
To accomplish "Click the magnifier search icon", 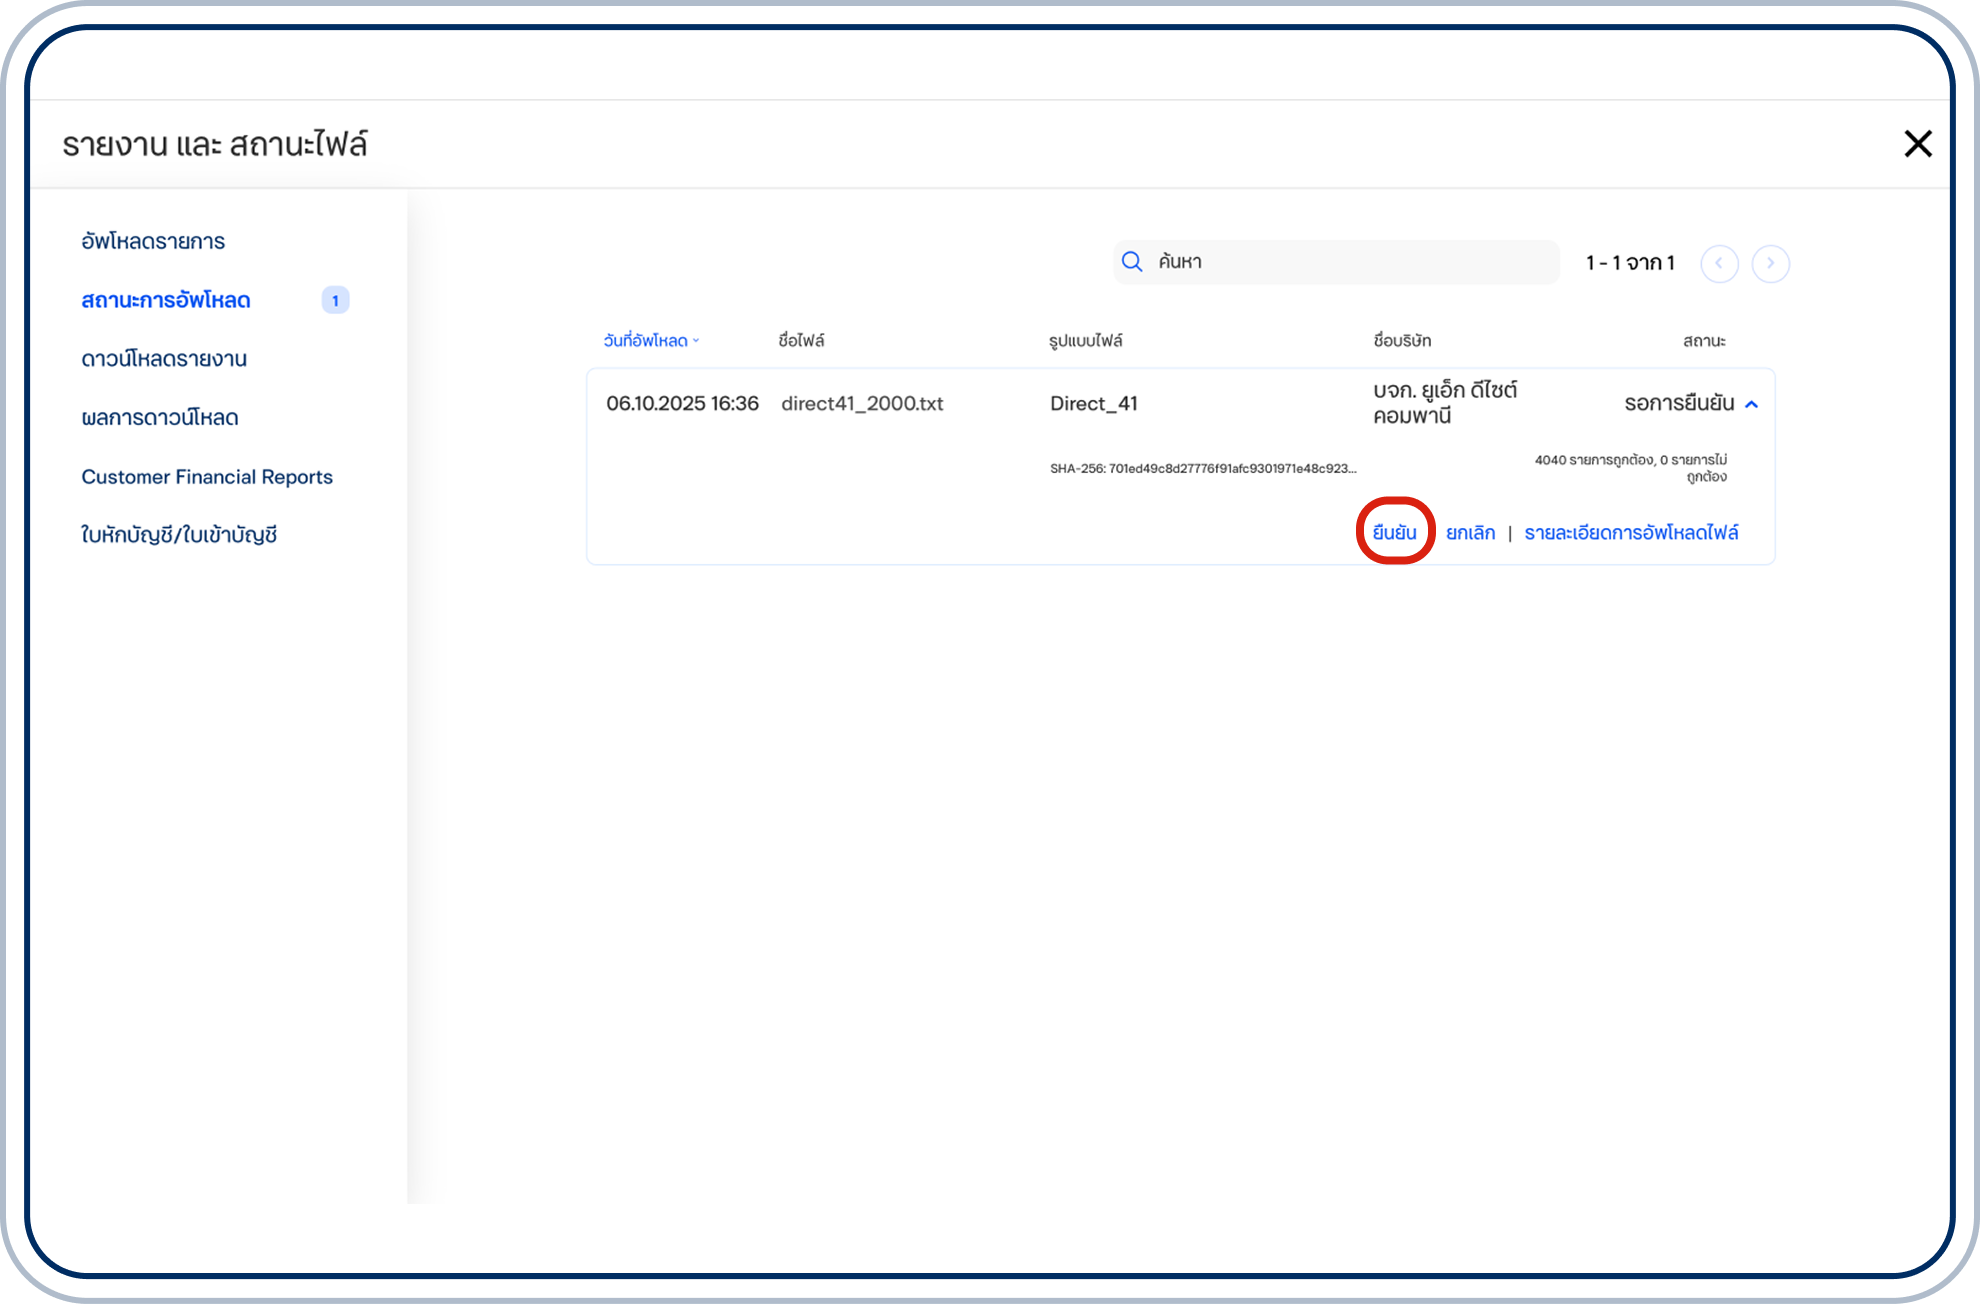I will 1131,262.
